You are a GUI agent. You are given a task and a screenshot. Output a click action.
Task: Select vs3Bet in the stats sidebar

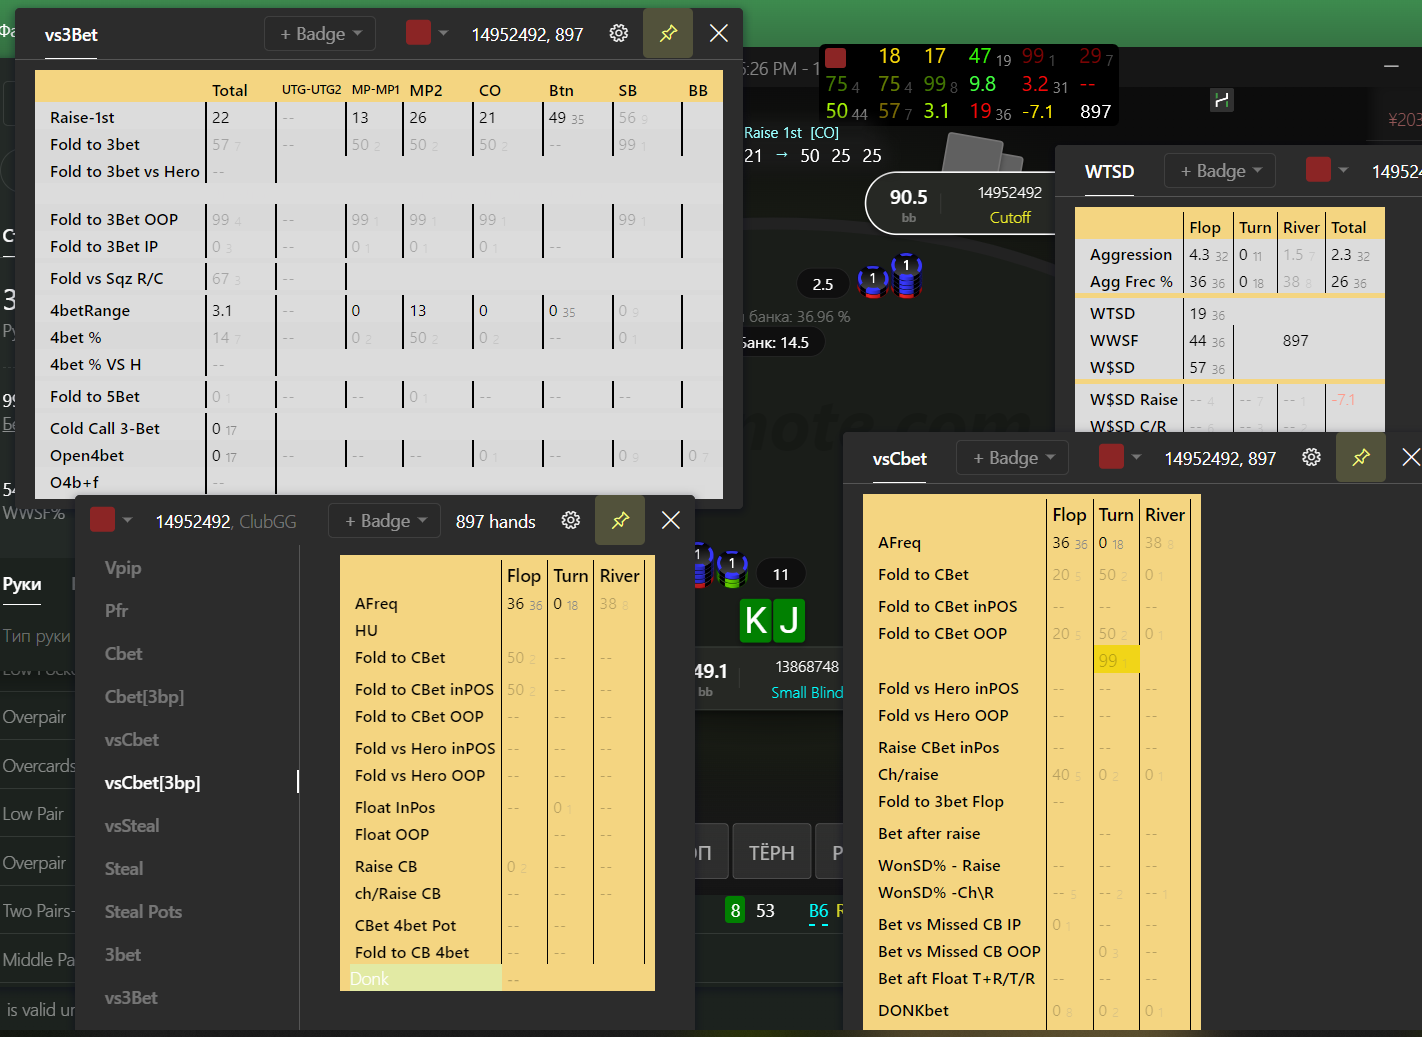pyautogui.click(x=131, y=997)
